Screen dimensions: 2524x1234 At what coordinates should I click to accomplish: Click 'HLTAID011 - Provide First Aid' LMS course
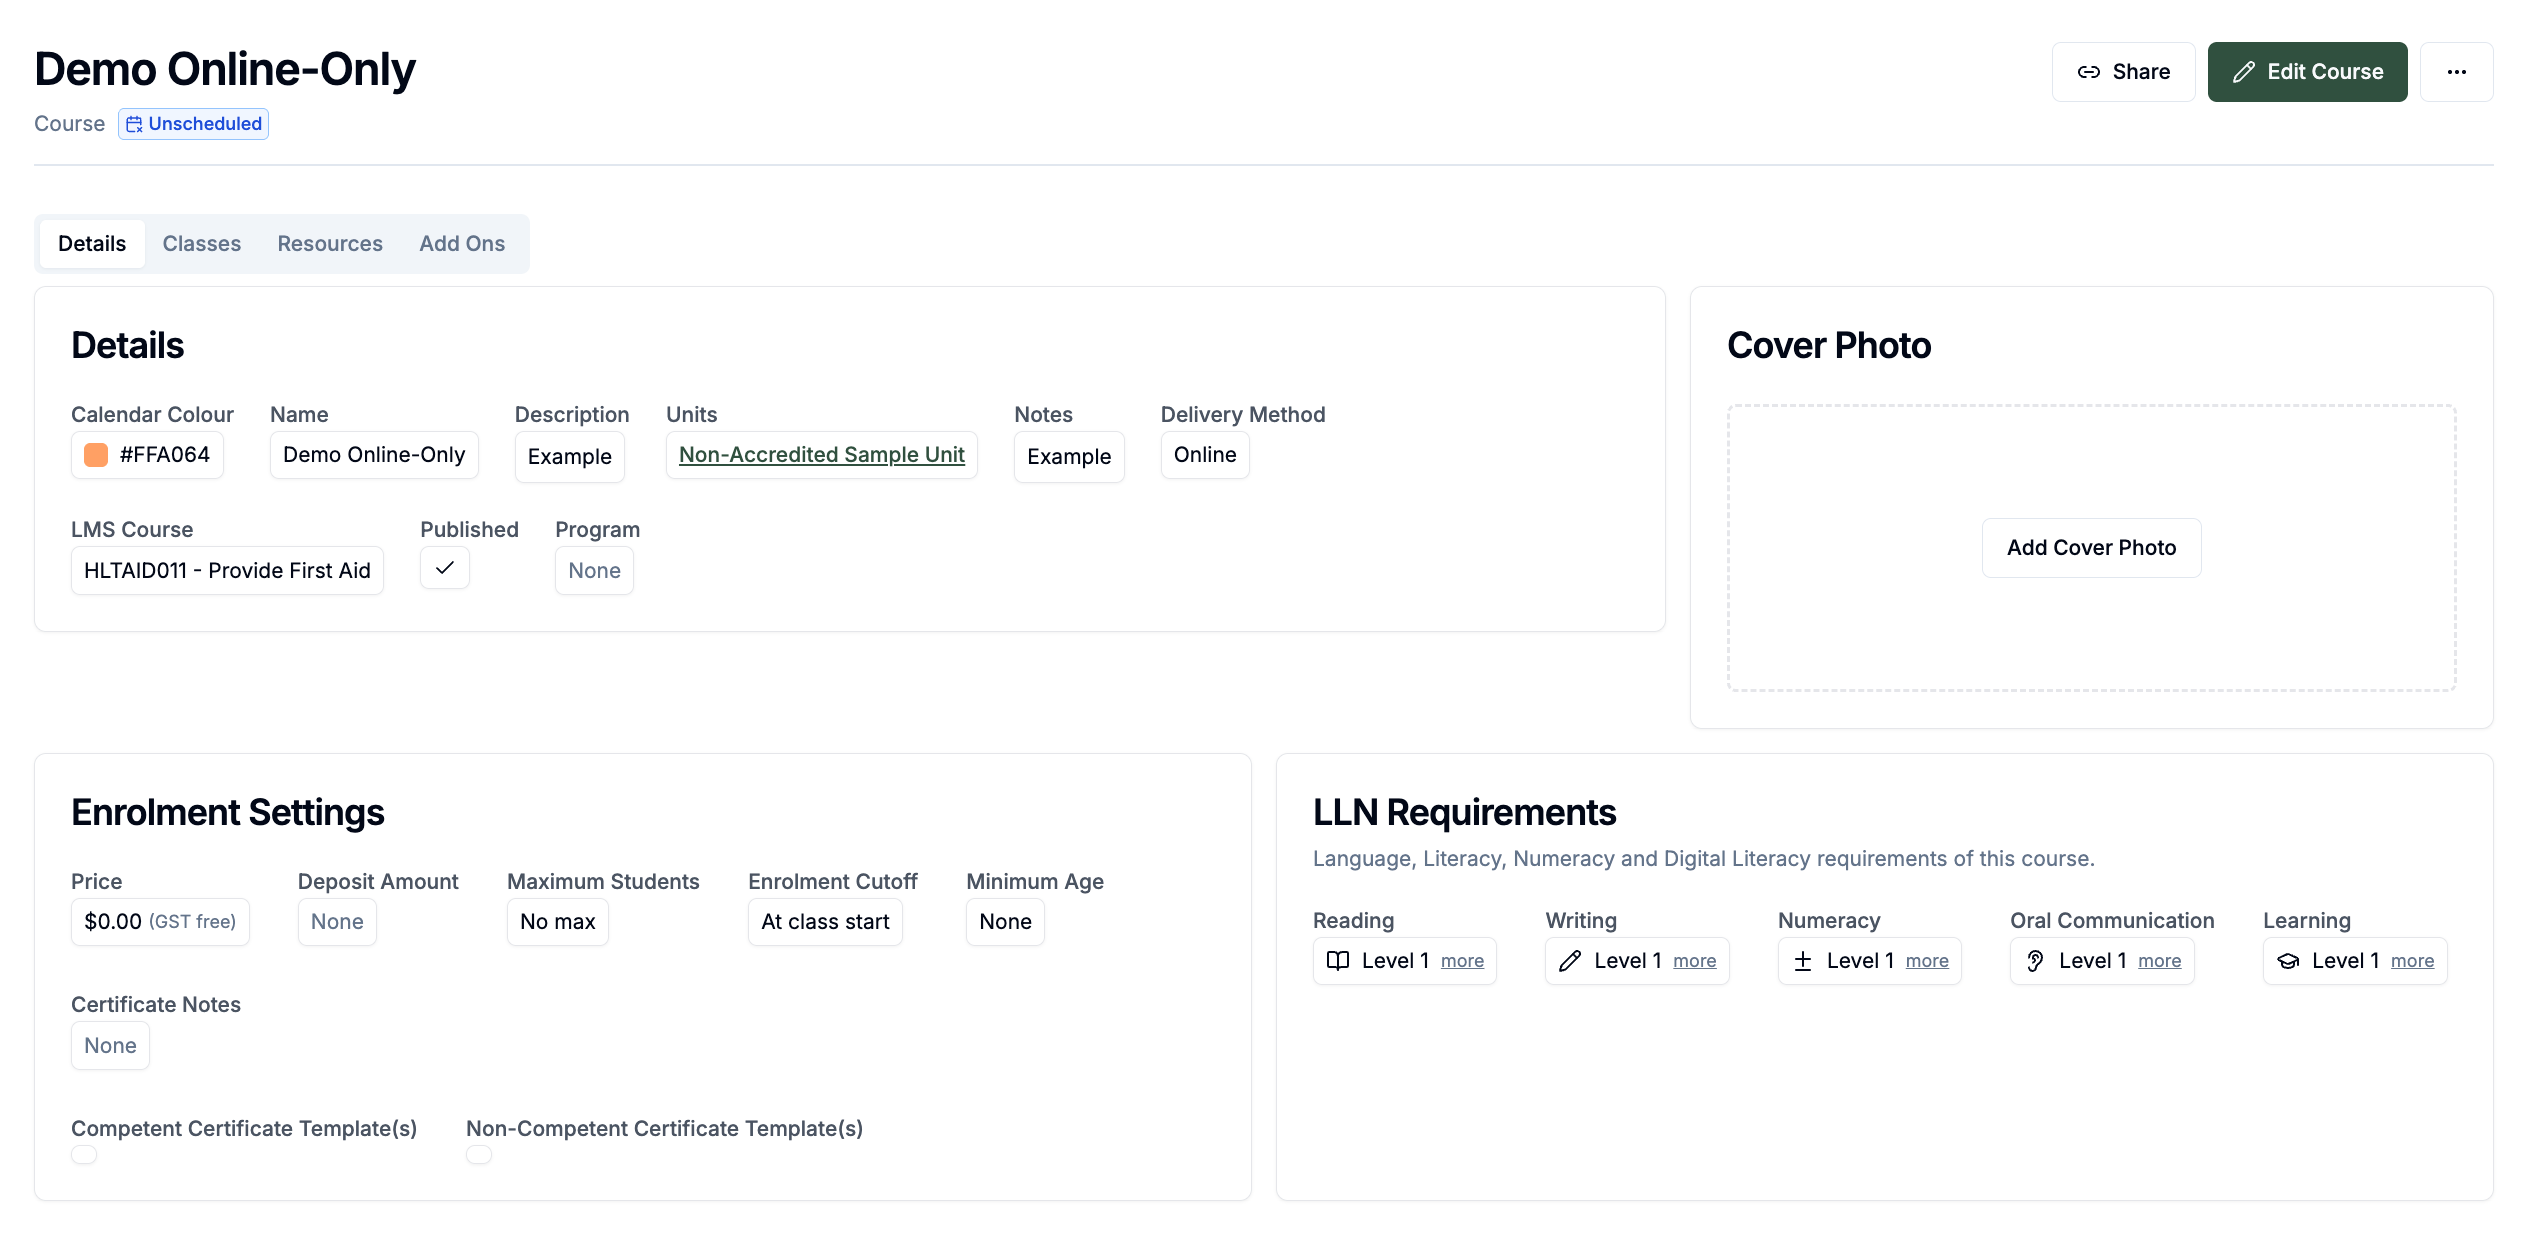click(x=227, y=571)
